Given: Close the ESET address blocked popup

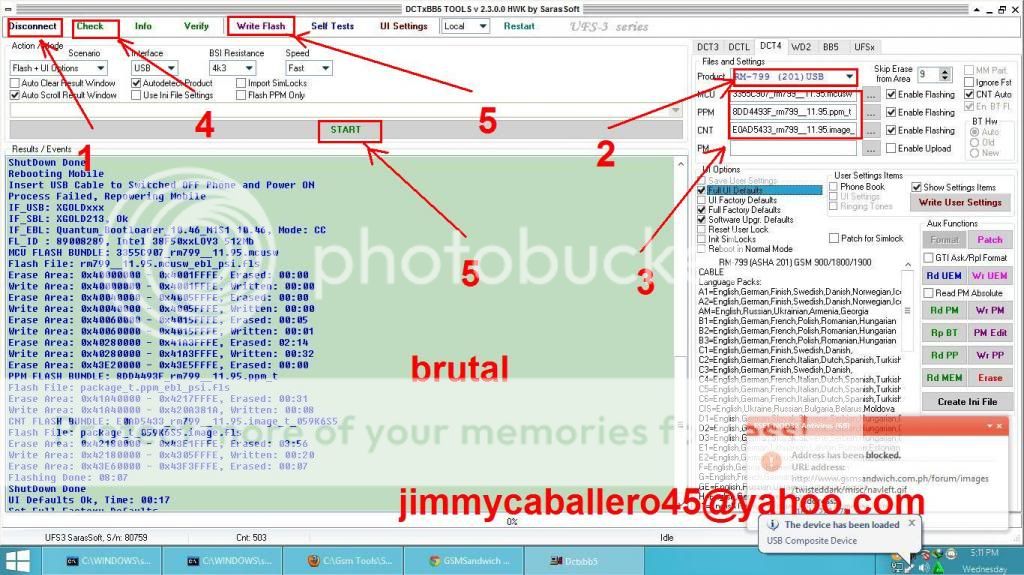Looking at the screenshot, I should [x=1000, y=426].
